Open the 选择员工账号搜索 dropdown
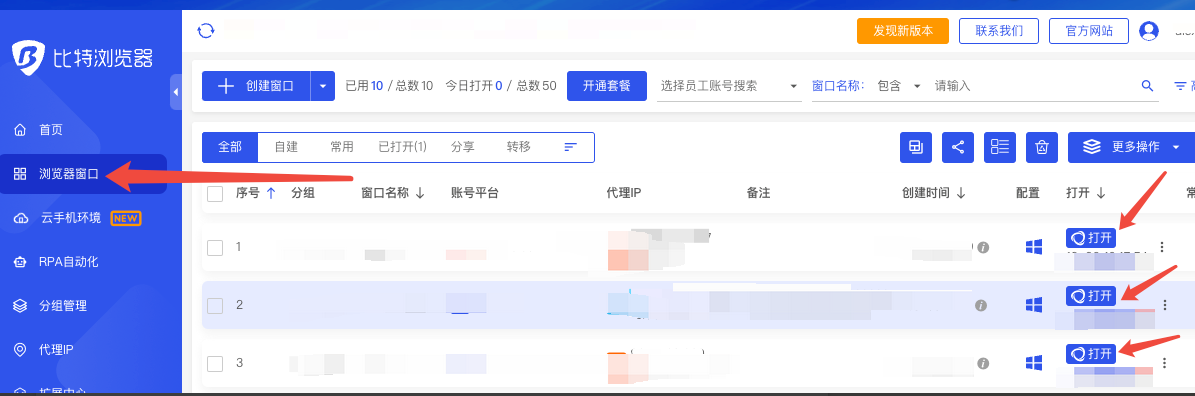This screenshot has height=396, width=1195. (729, 85)
